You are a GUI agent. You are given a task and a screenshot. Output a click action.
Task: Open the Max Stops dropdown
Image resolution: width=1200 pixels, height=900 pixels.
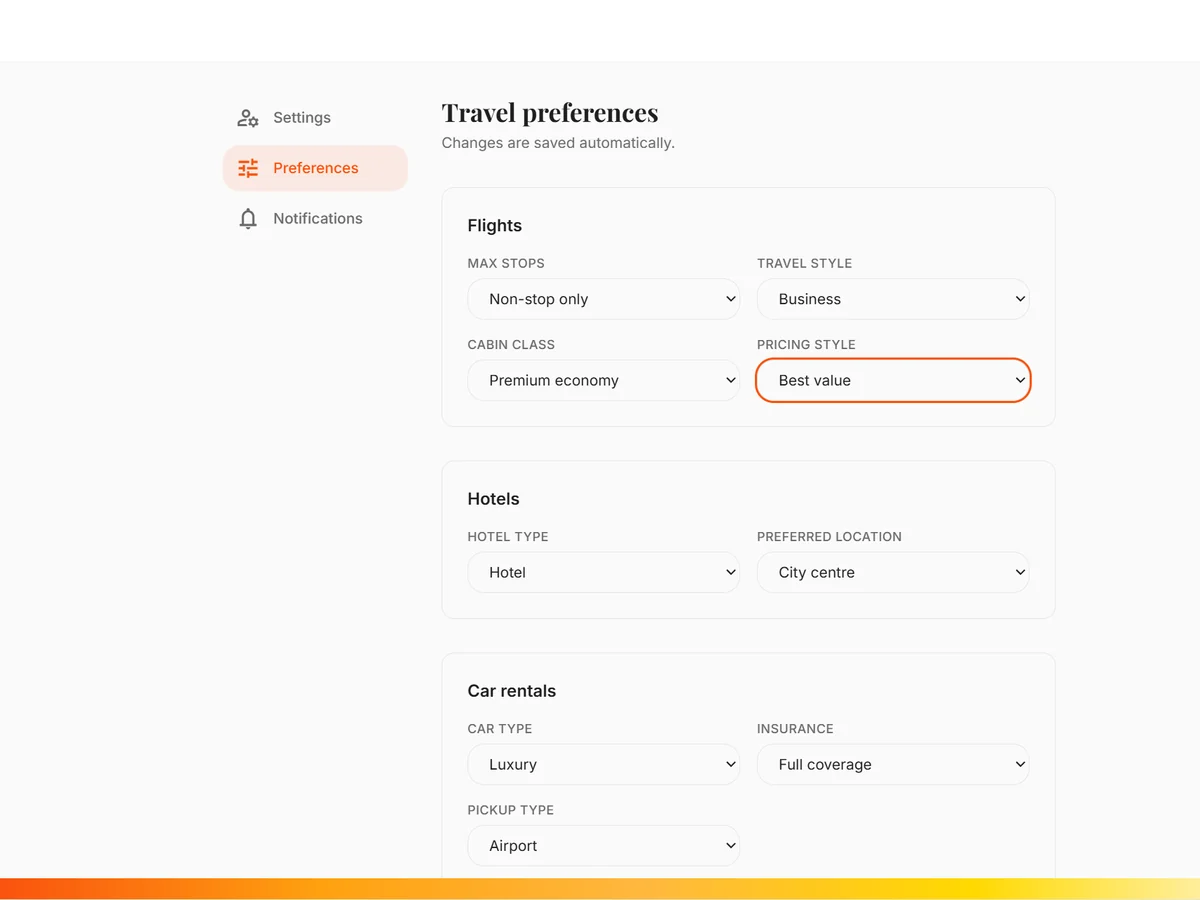pyautogui.click(x=604, y=299)
